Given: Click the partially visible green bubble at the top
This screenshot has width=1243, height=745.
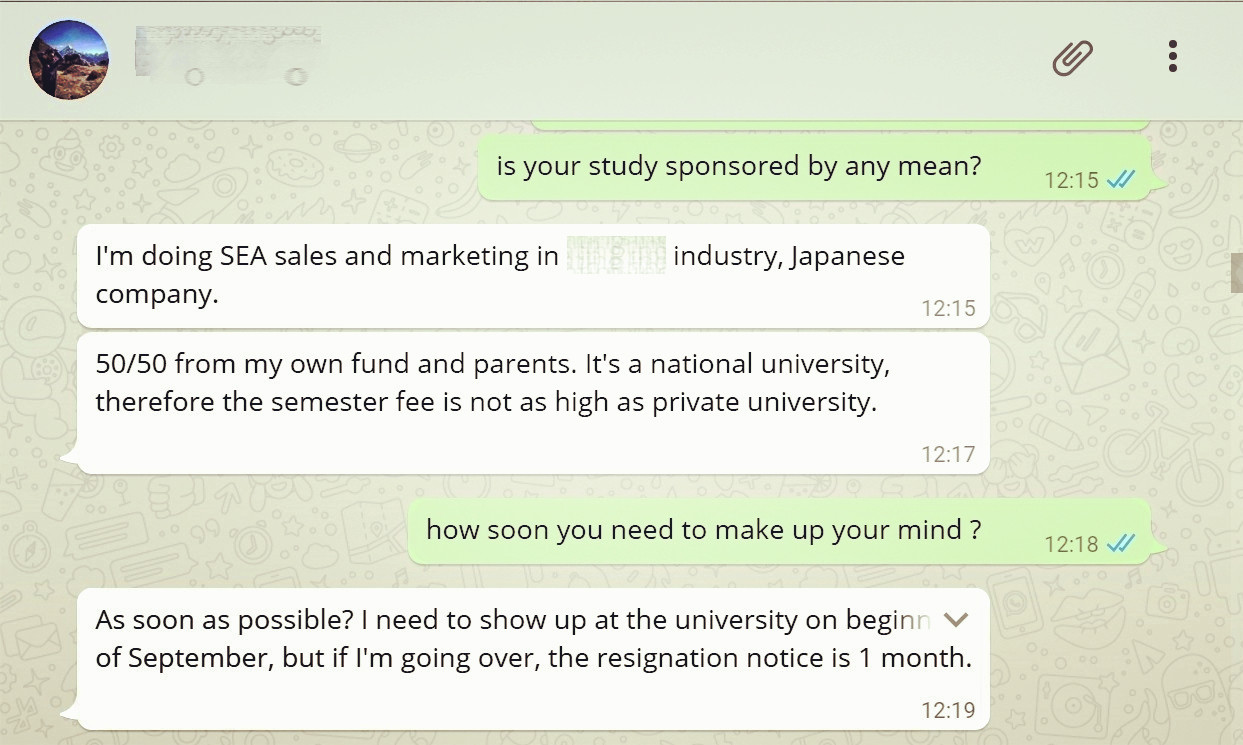Looking at the screenshot, I should (840, 126).
